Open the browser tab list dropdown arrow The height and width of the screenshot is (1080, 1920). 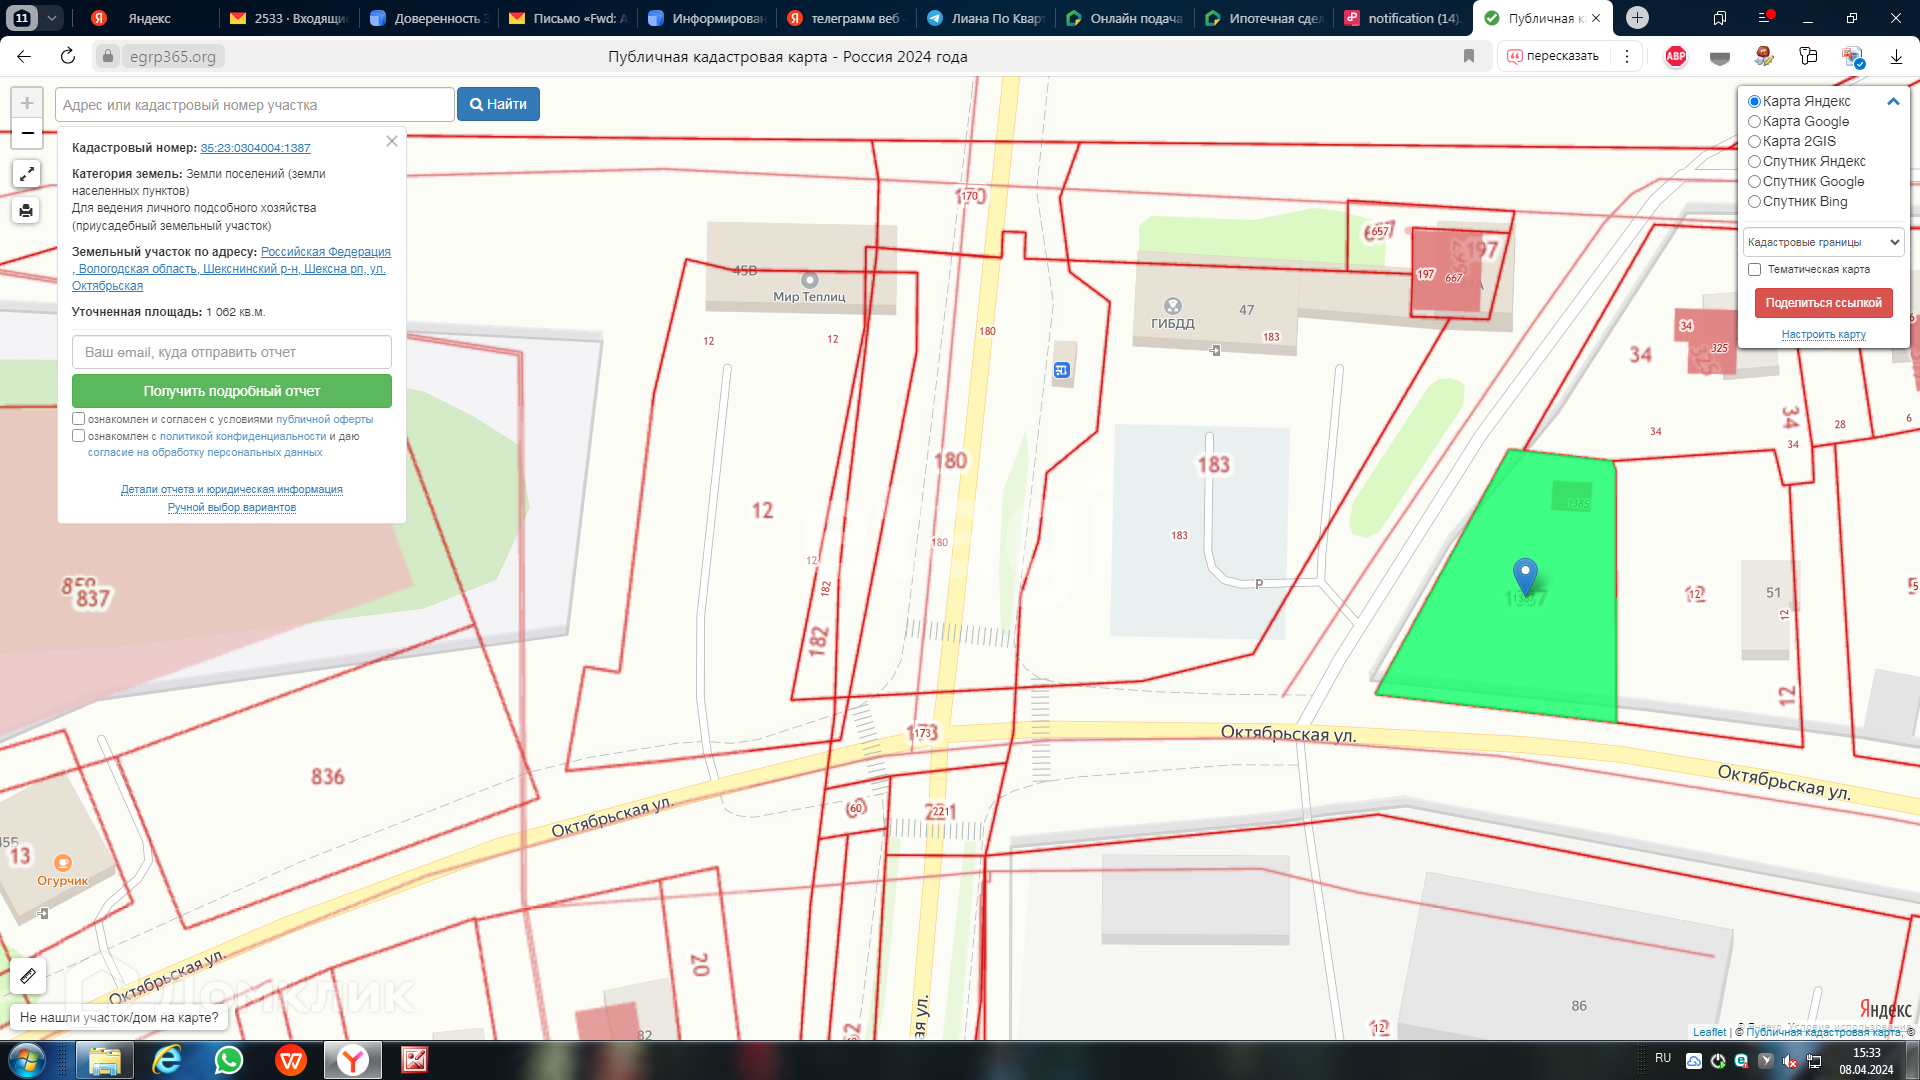(x=52, y=18)
